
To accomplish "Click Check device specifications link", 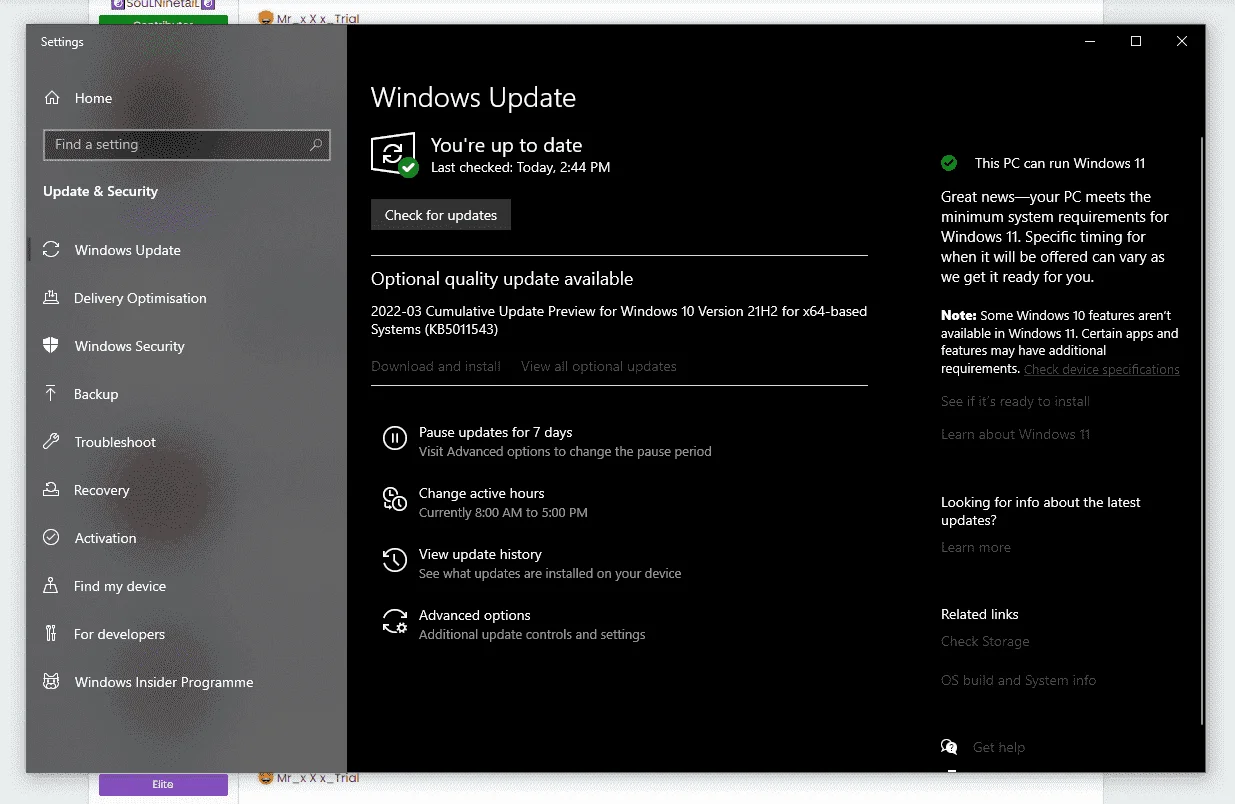I will pos(1102,369).
